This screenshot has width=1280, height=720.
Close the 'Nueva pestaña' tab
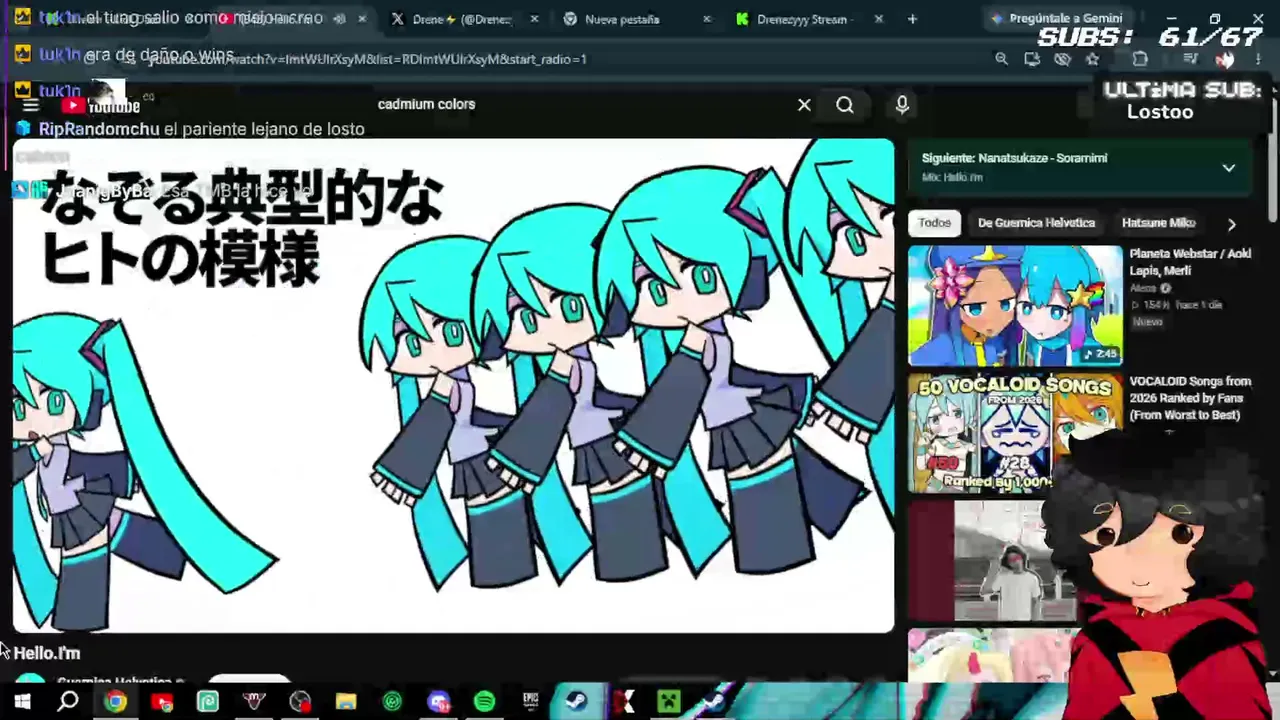click(707, 19)
